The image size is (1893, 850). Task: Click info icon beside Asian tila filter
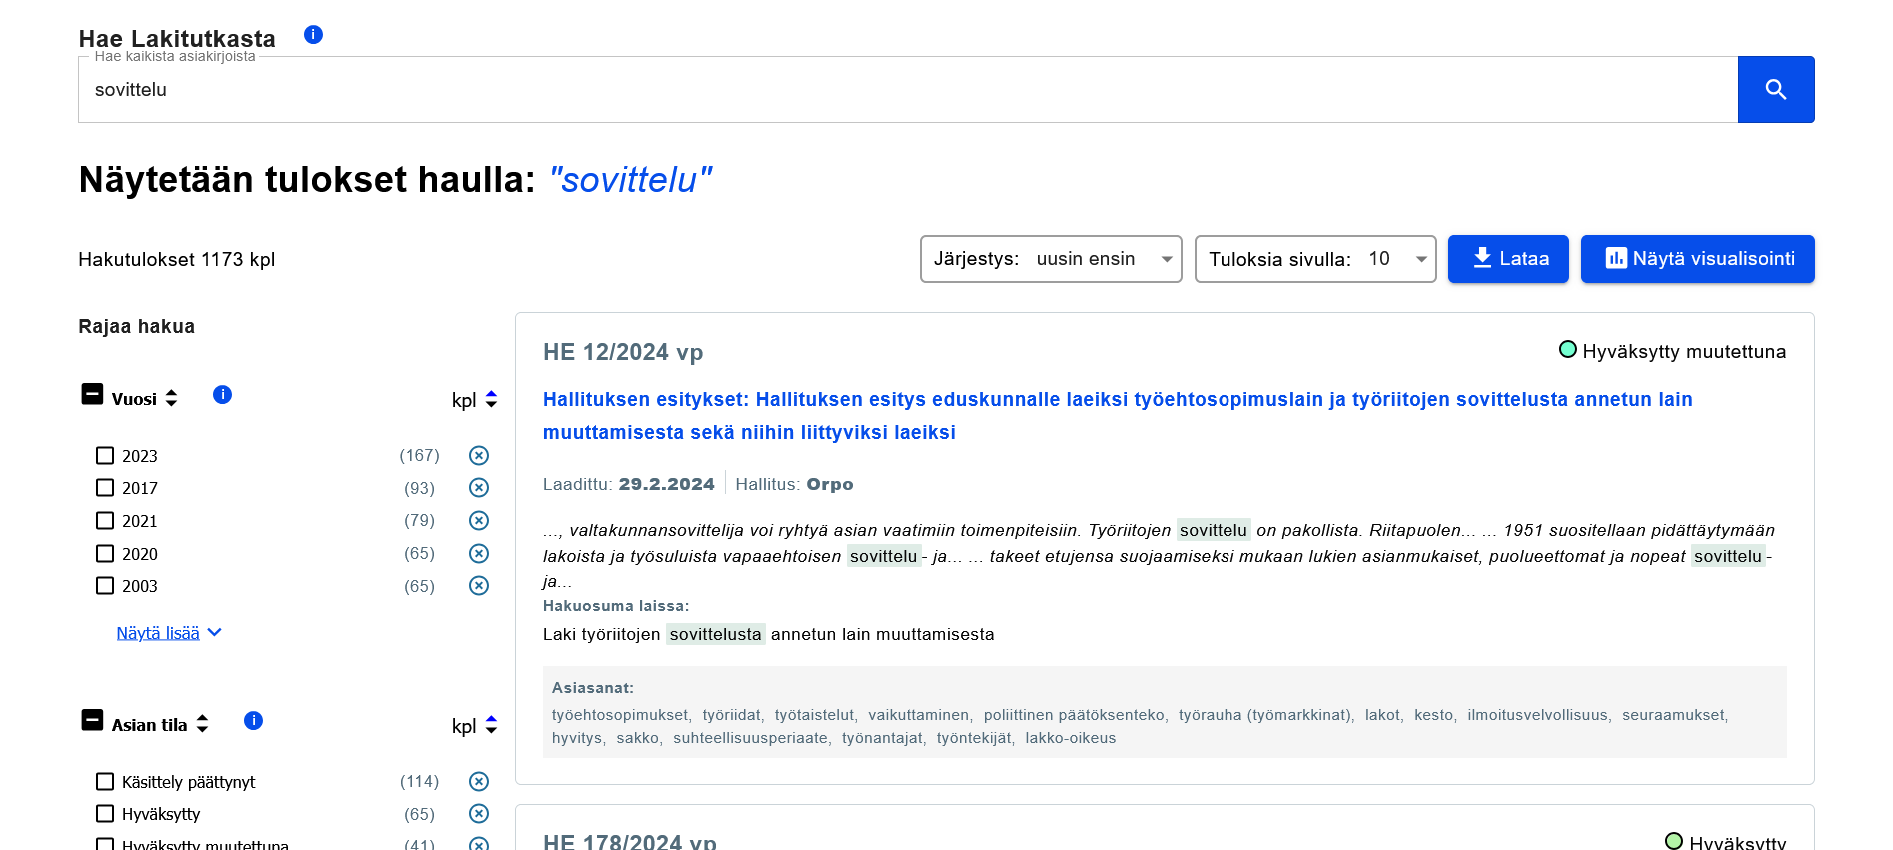(253, 721)
